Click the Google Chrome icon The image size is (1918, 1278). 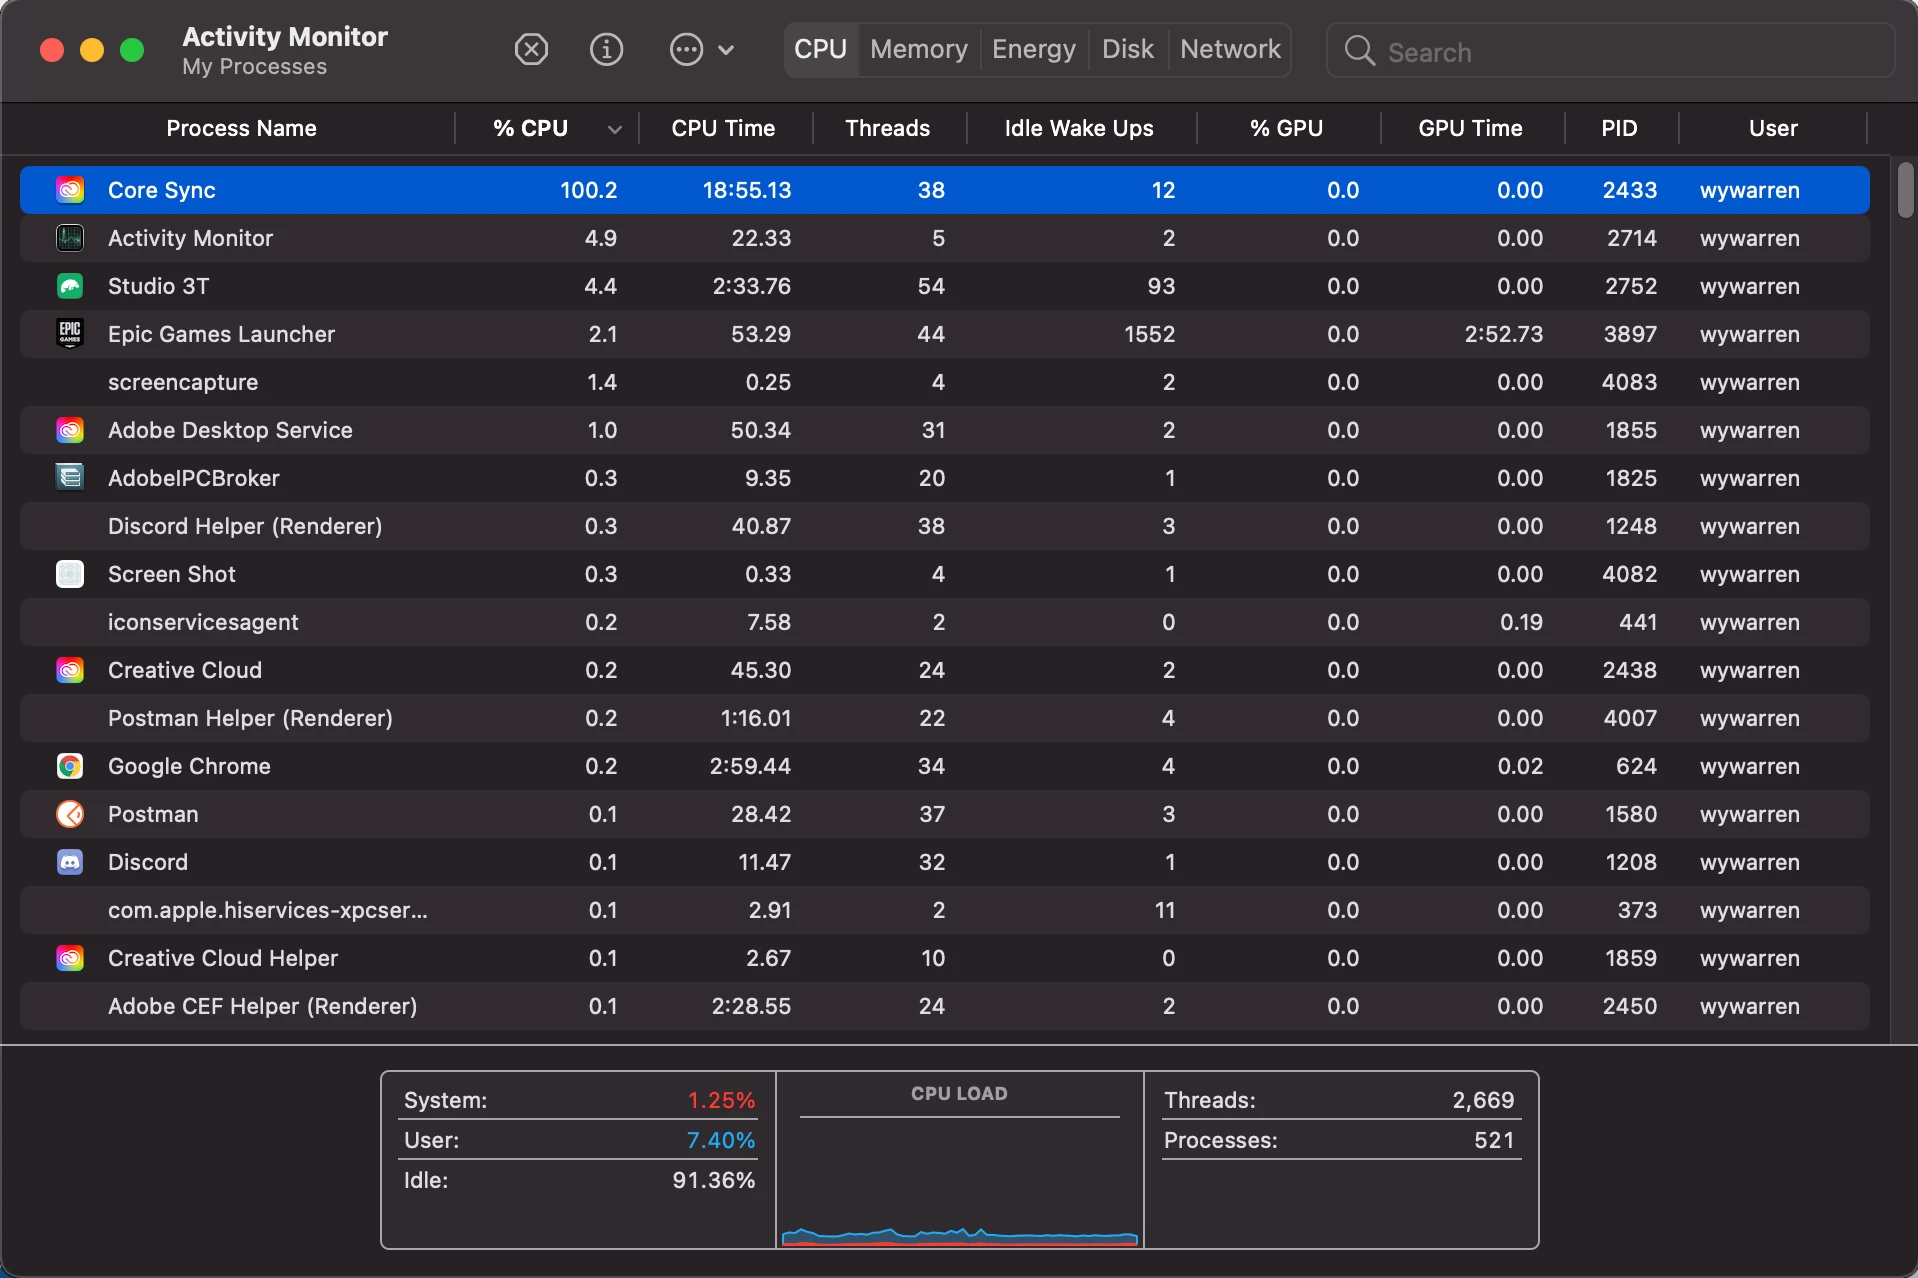(70, 766)
